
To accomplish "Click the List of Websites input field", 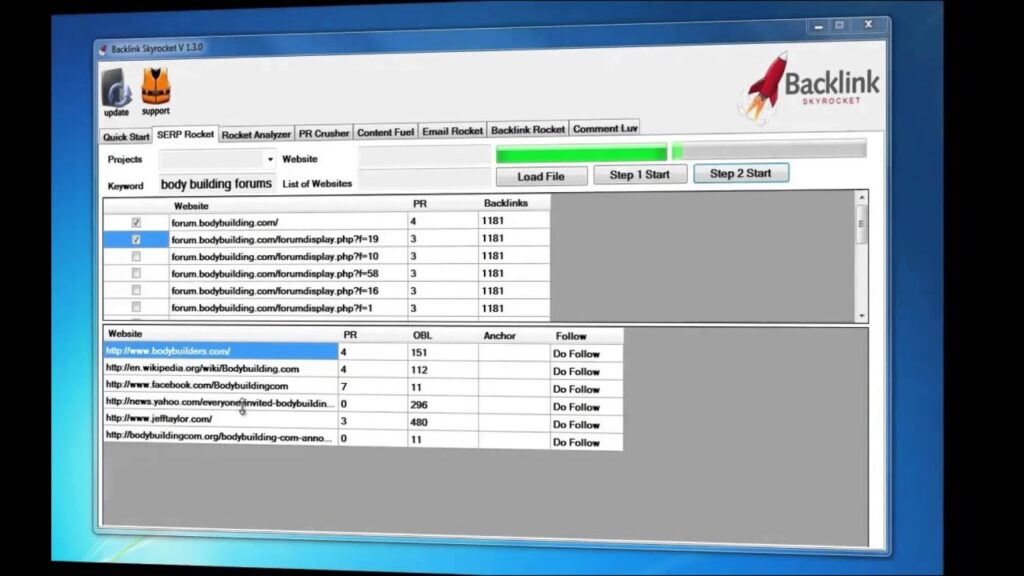I will pos(424,178).
